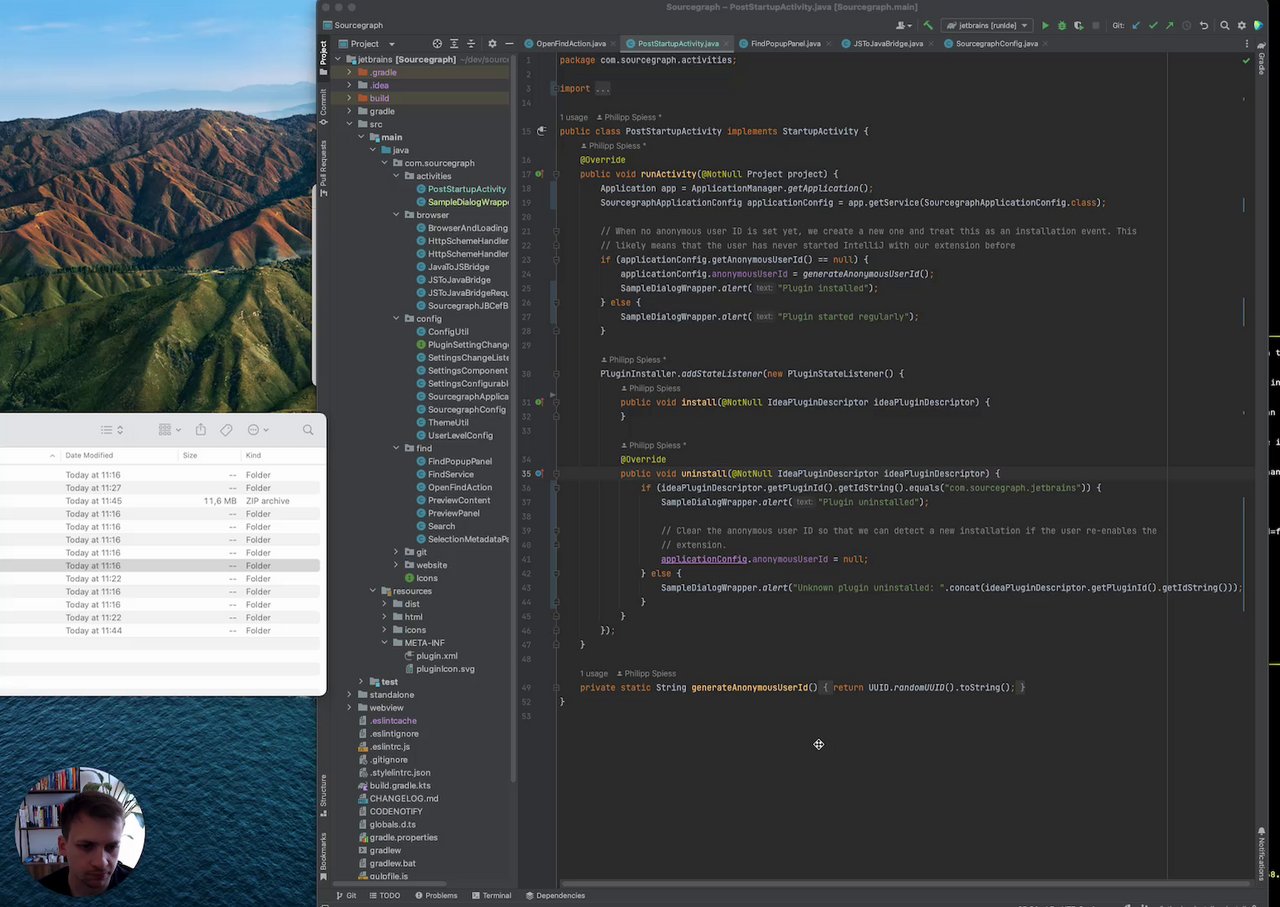Open Git history via the clock icon

tap(1187, 25)
